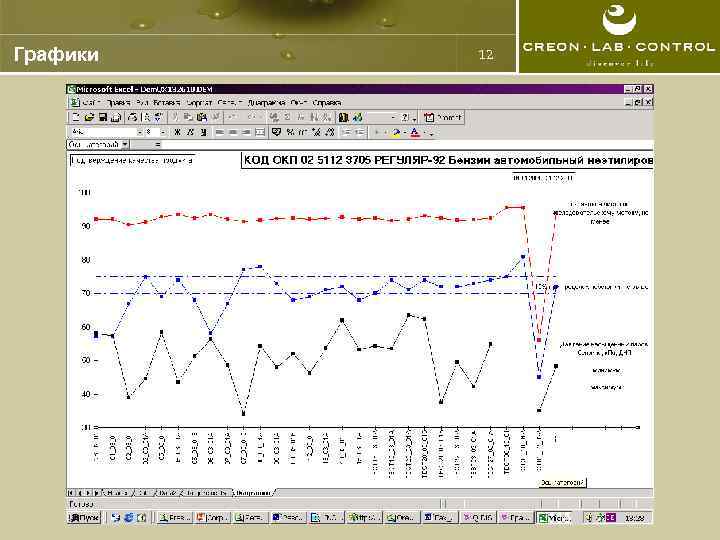Click the Пуск Start button
720x540 pixels.
pos(84,518)
